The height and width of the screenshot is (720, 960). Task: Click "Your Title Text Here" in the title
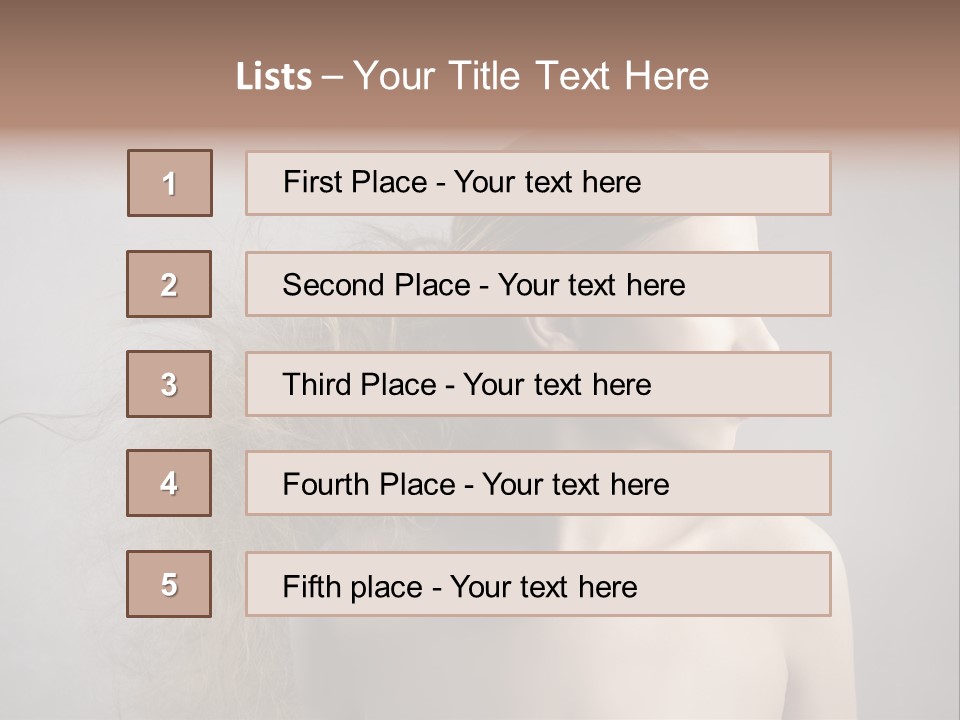[x=531, y=76]
